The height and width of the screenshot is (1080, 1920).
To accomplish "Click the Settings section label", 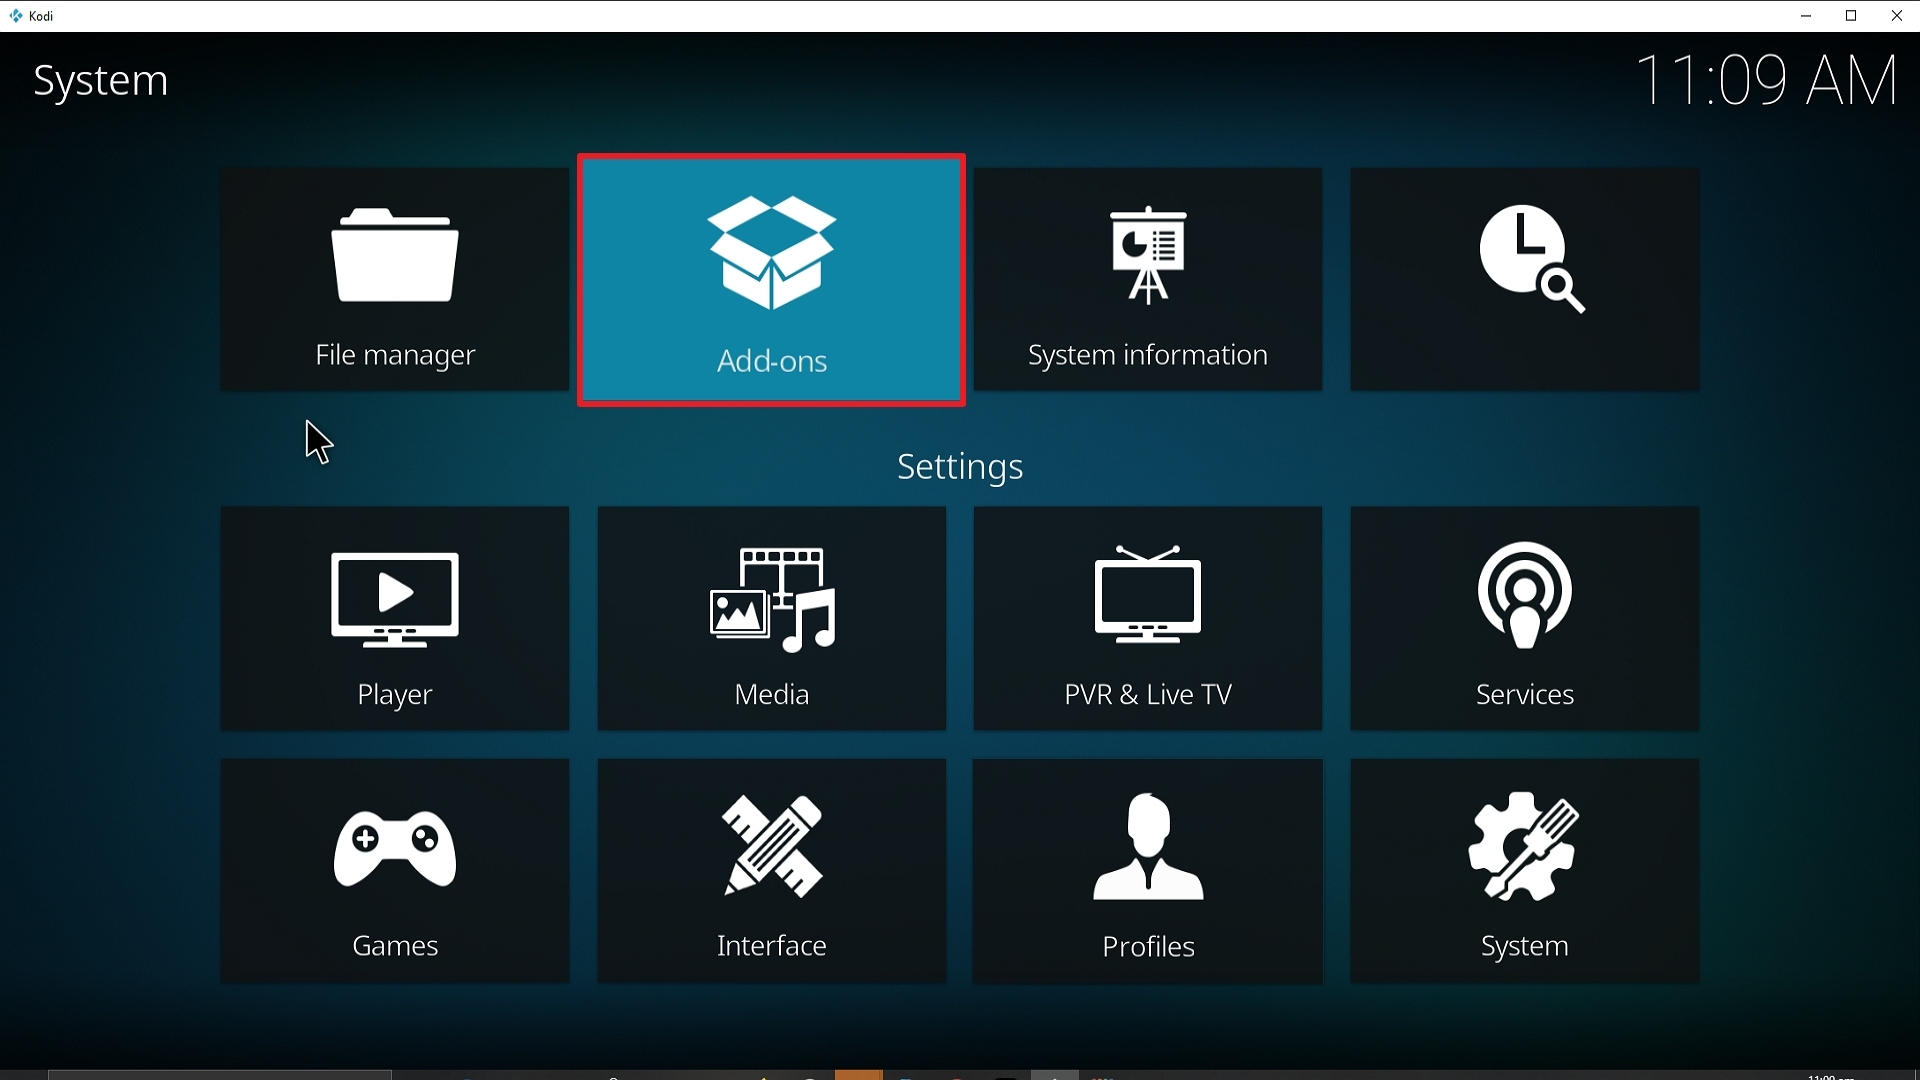I will point(960,468).
